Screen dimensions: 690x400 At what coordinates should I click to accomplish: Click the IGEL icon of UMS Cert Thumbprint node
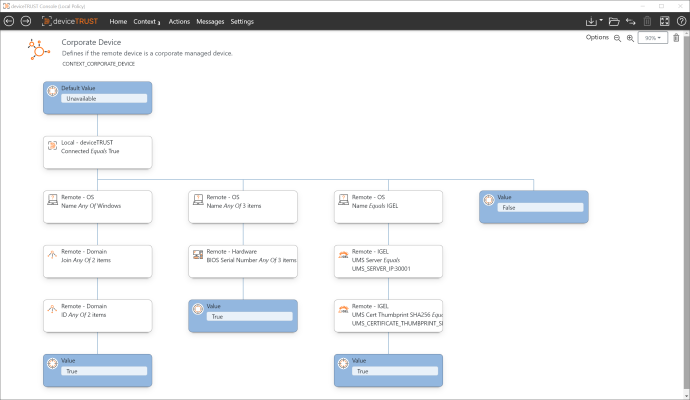click(343, 309)
